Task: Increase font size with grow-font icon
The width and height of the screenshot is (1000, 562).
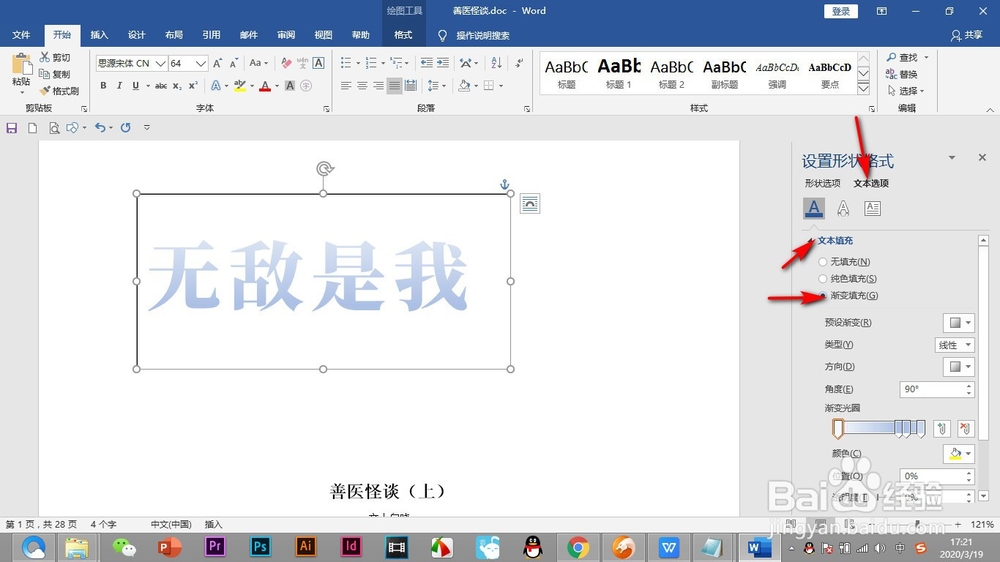Action: [217, 63]
